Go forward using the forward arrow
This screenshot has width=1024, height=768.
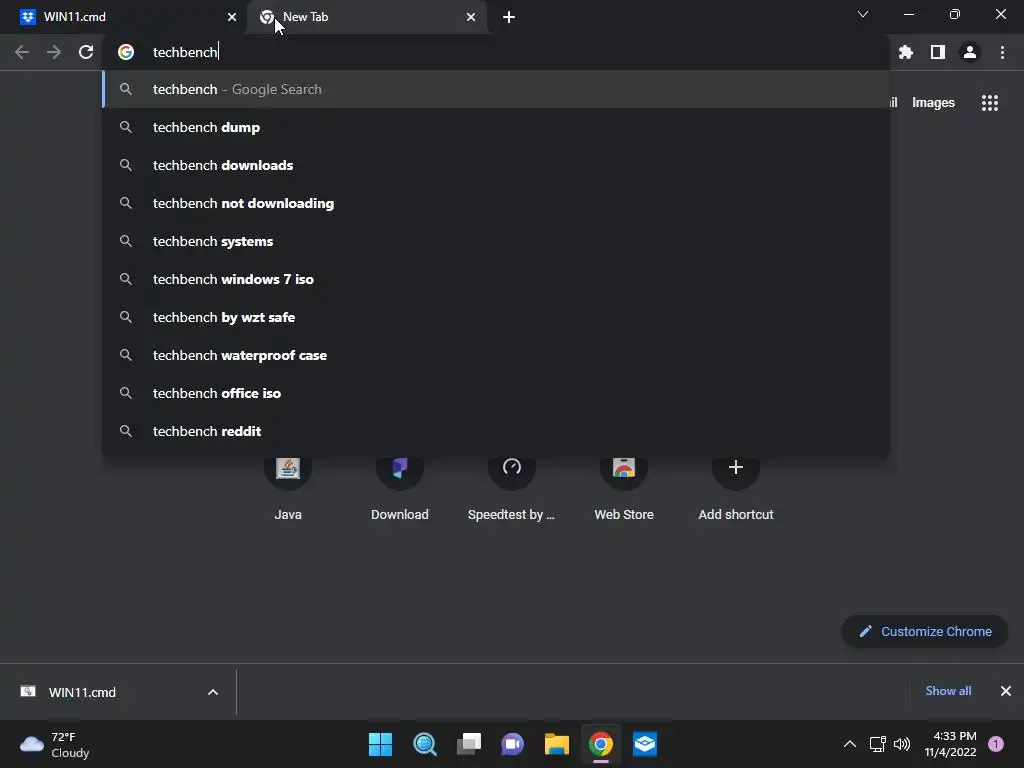point(54,52)
